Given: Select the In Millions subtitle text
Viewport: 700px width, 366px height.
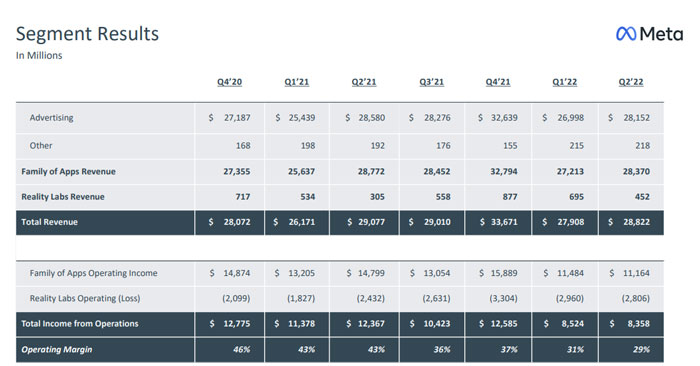Looking at the screenshot, I should pyautogui.click(x=39, y=56).
